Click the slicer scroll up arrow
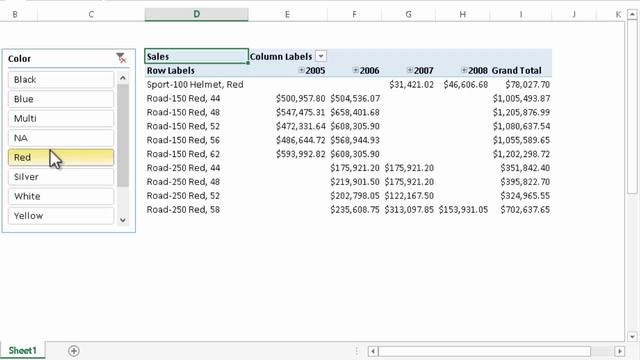This screenshot has width=640, height=360. point(123,78)
